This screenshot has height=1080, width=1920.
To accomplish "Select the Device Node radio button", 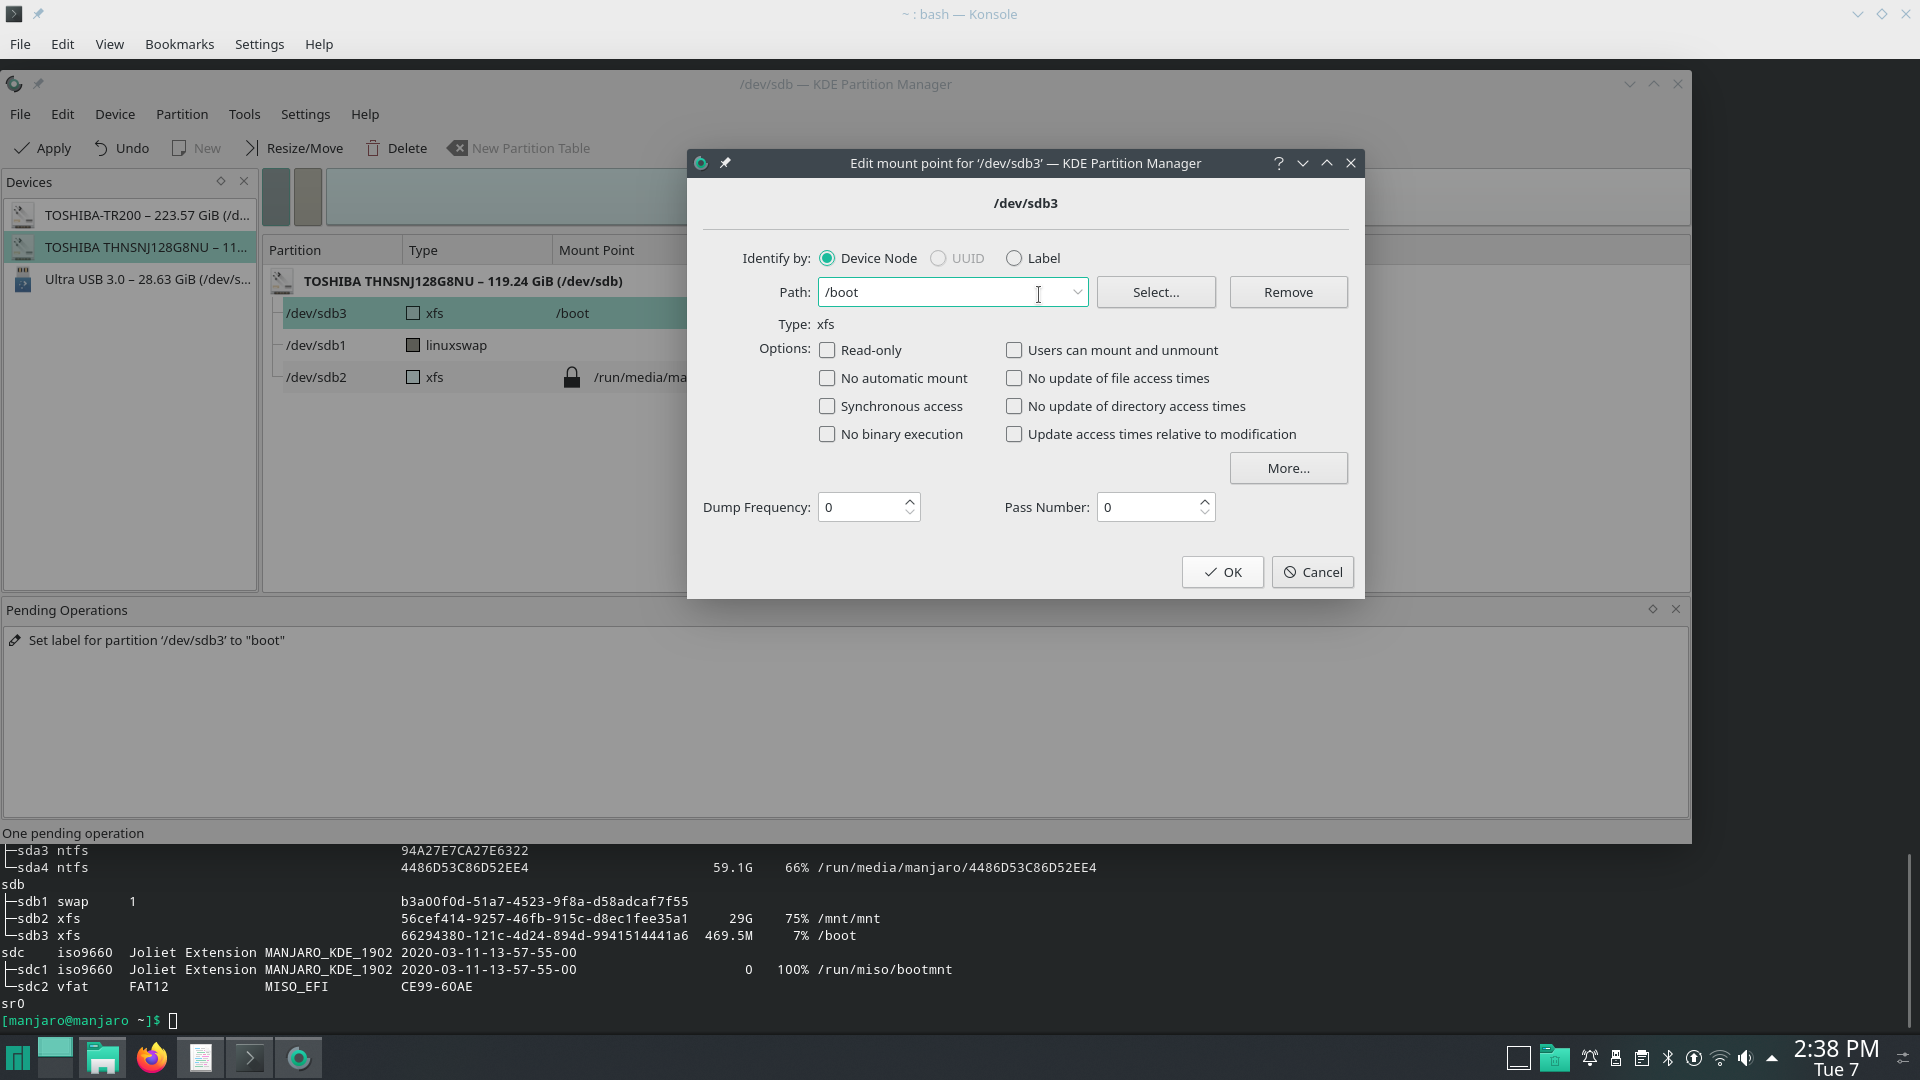I will [827, 258].
